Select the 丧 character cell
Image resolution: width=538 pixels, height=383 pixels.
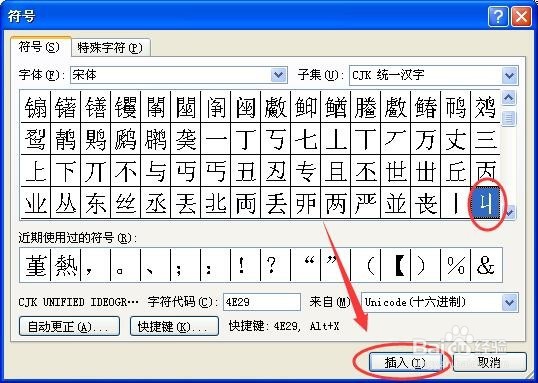(x=425, y=203)
